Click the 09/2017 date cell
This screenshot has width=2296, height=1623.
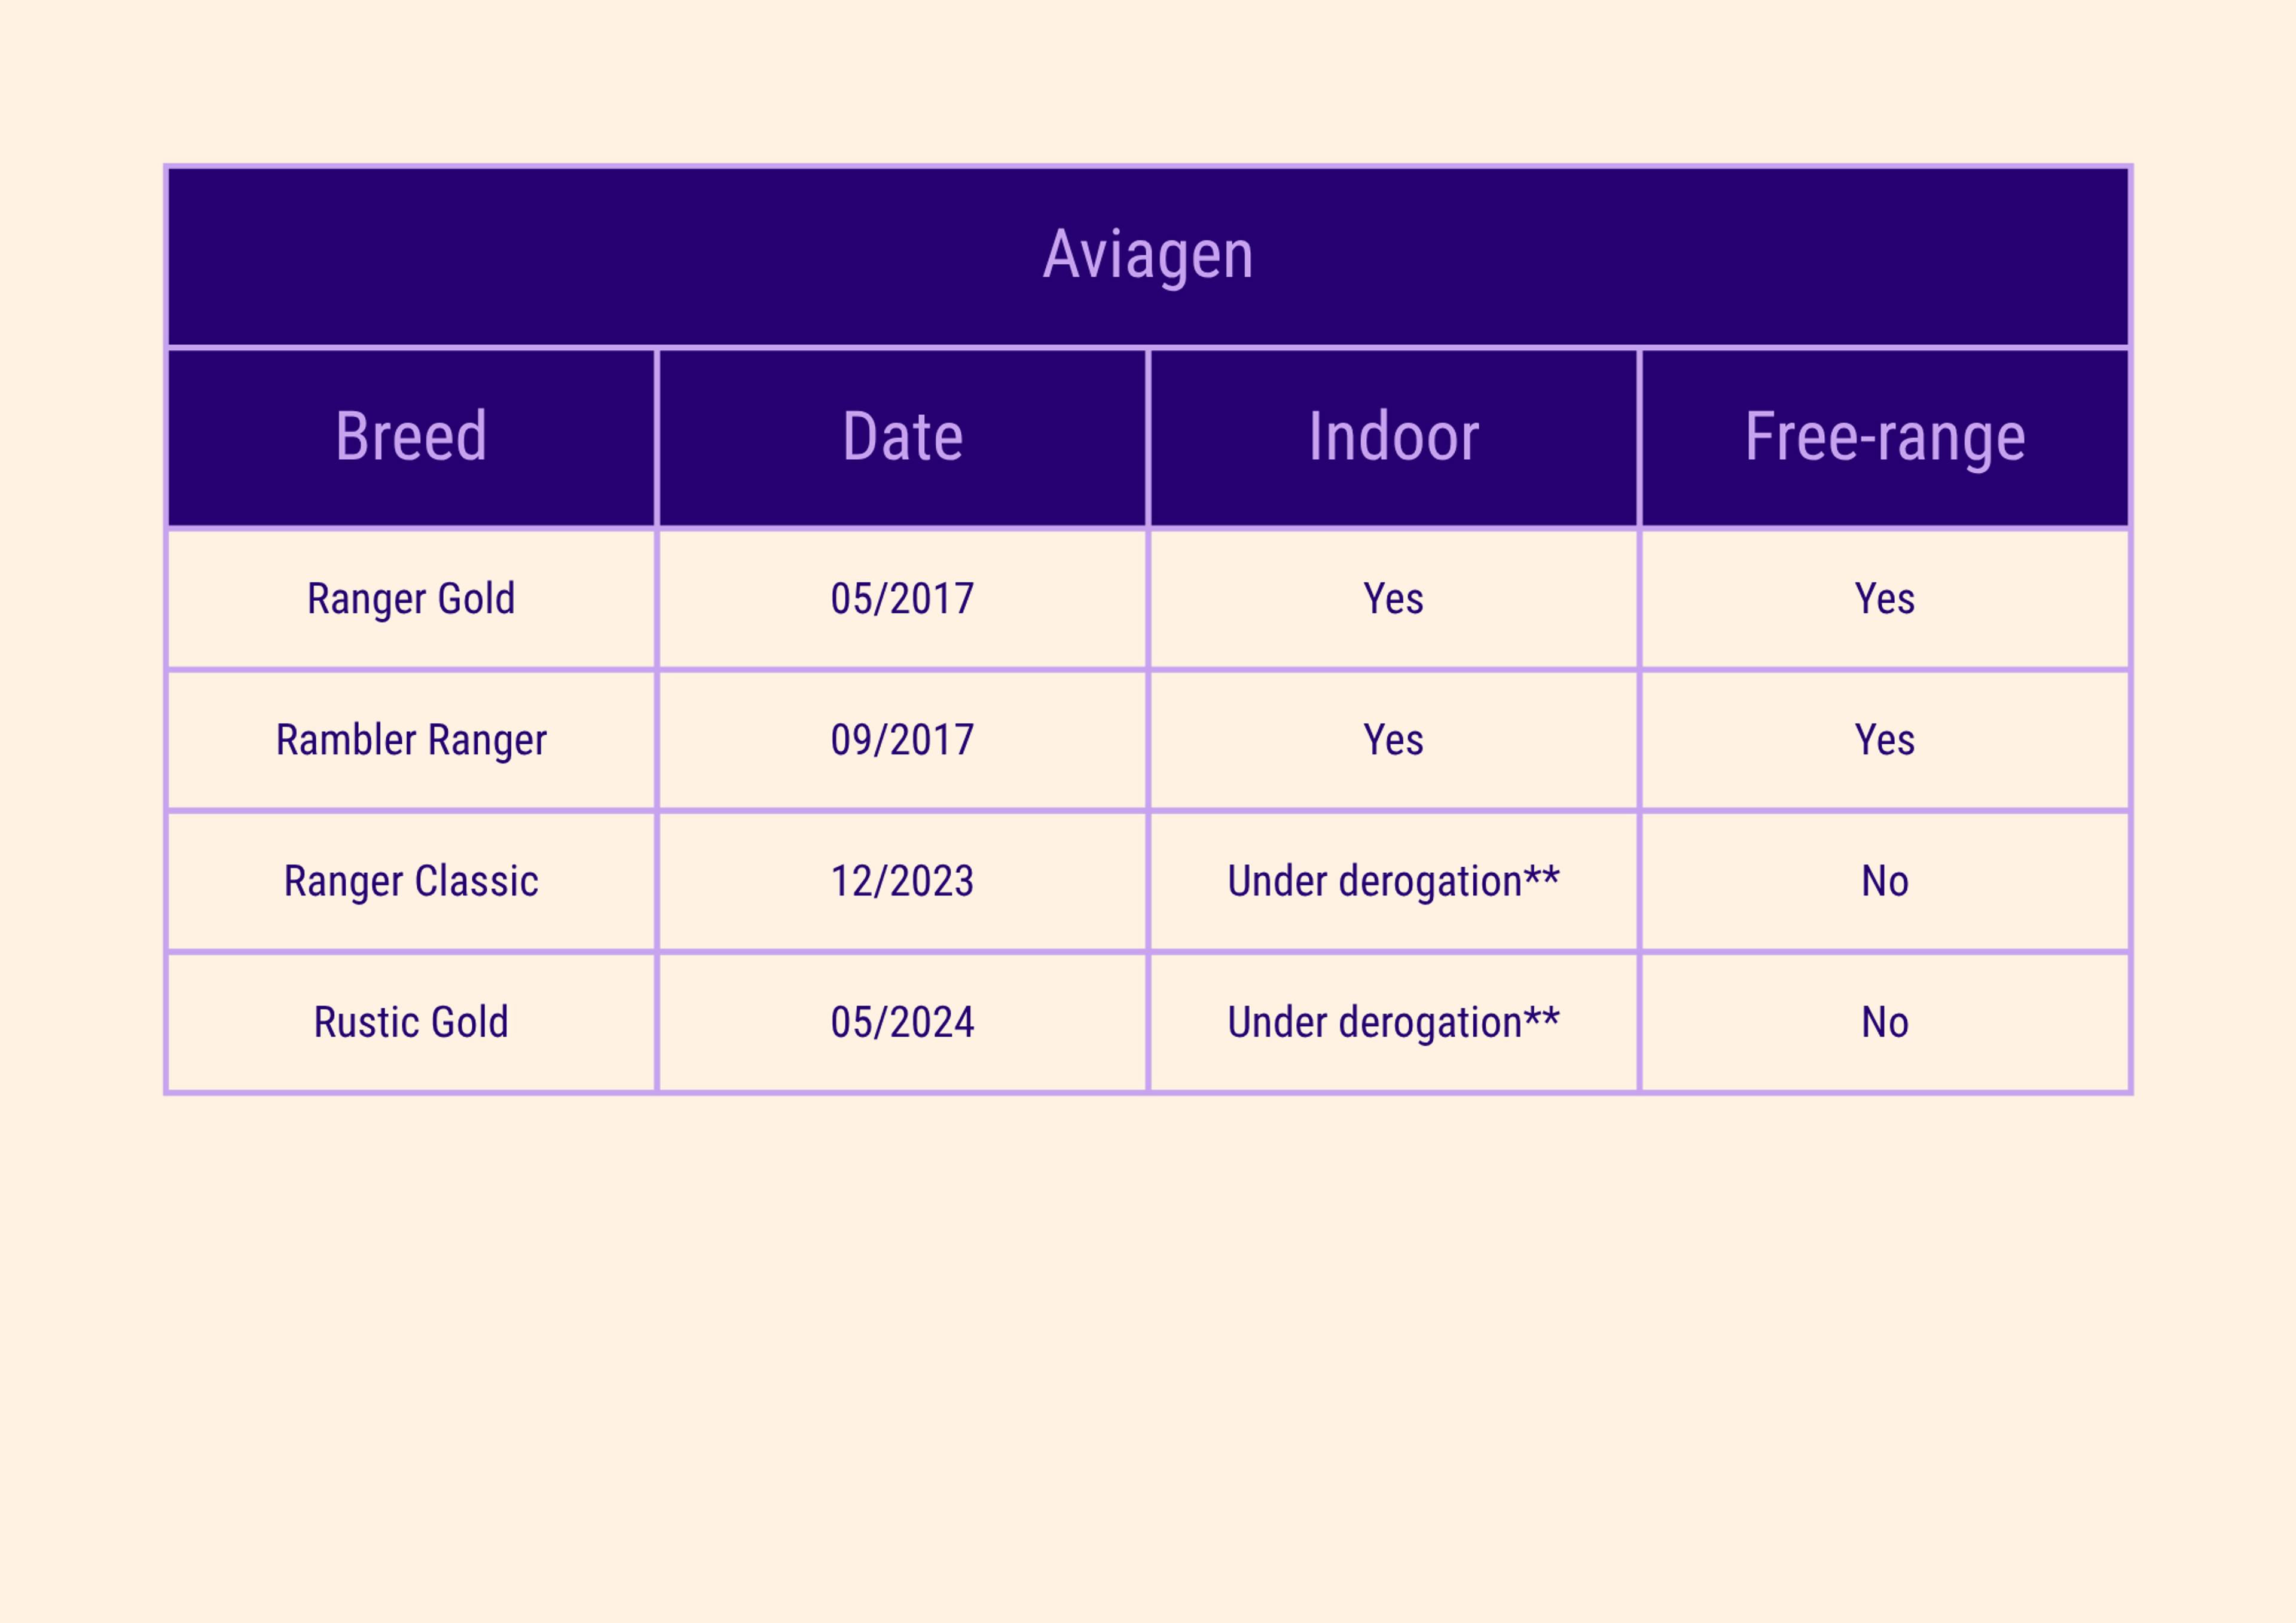(x=902, y=740)
